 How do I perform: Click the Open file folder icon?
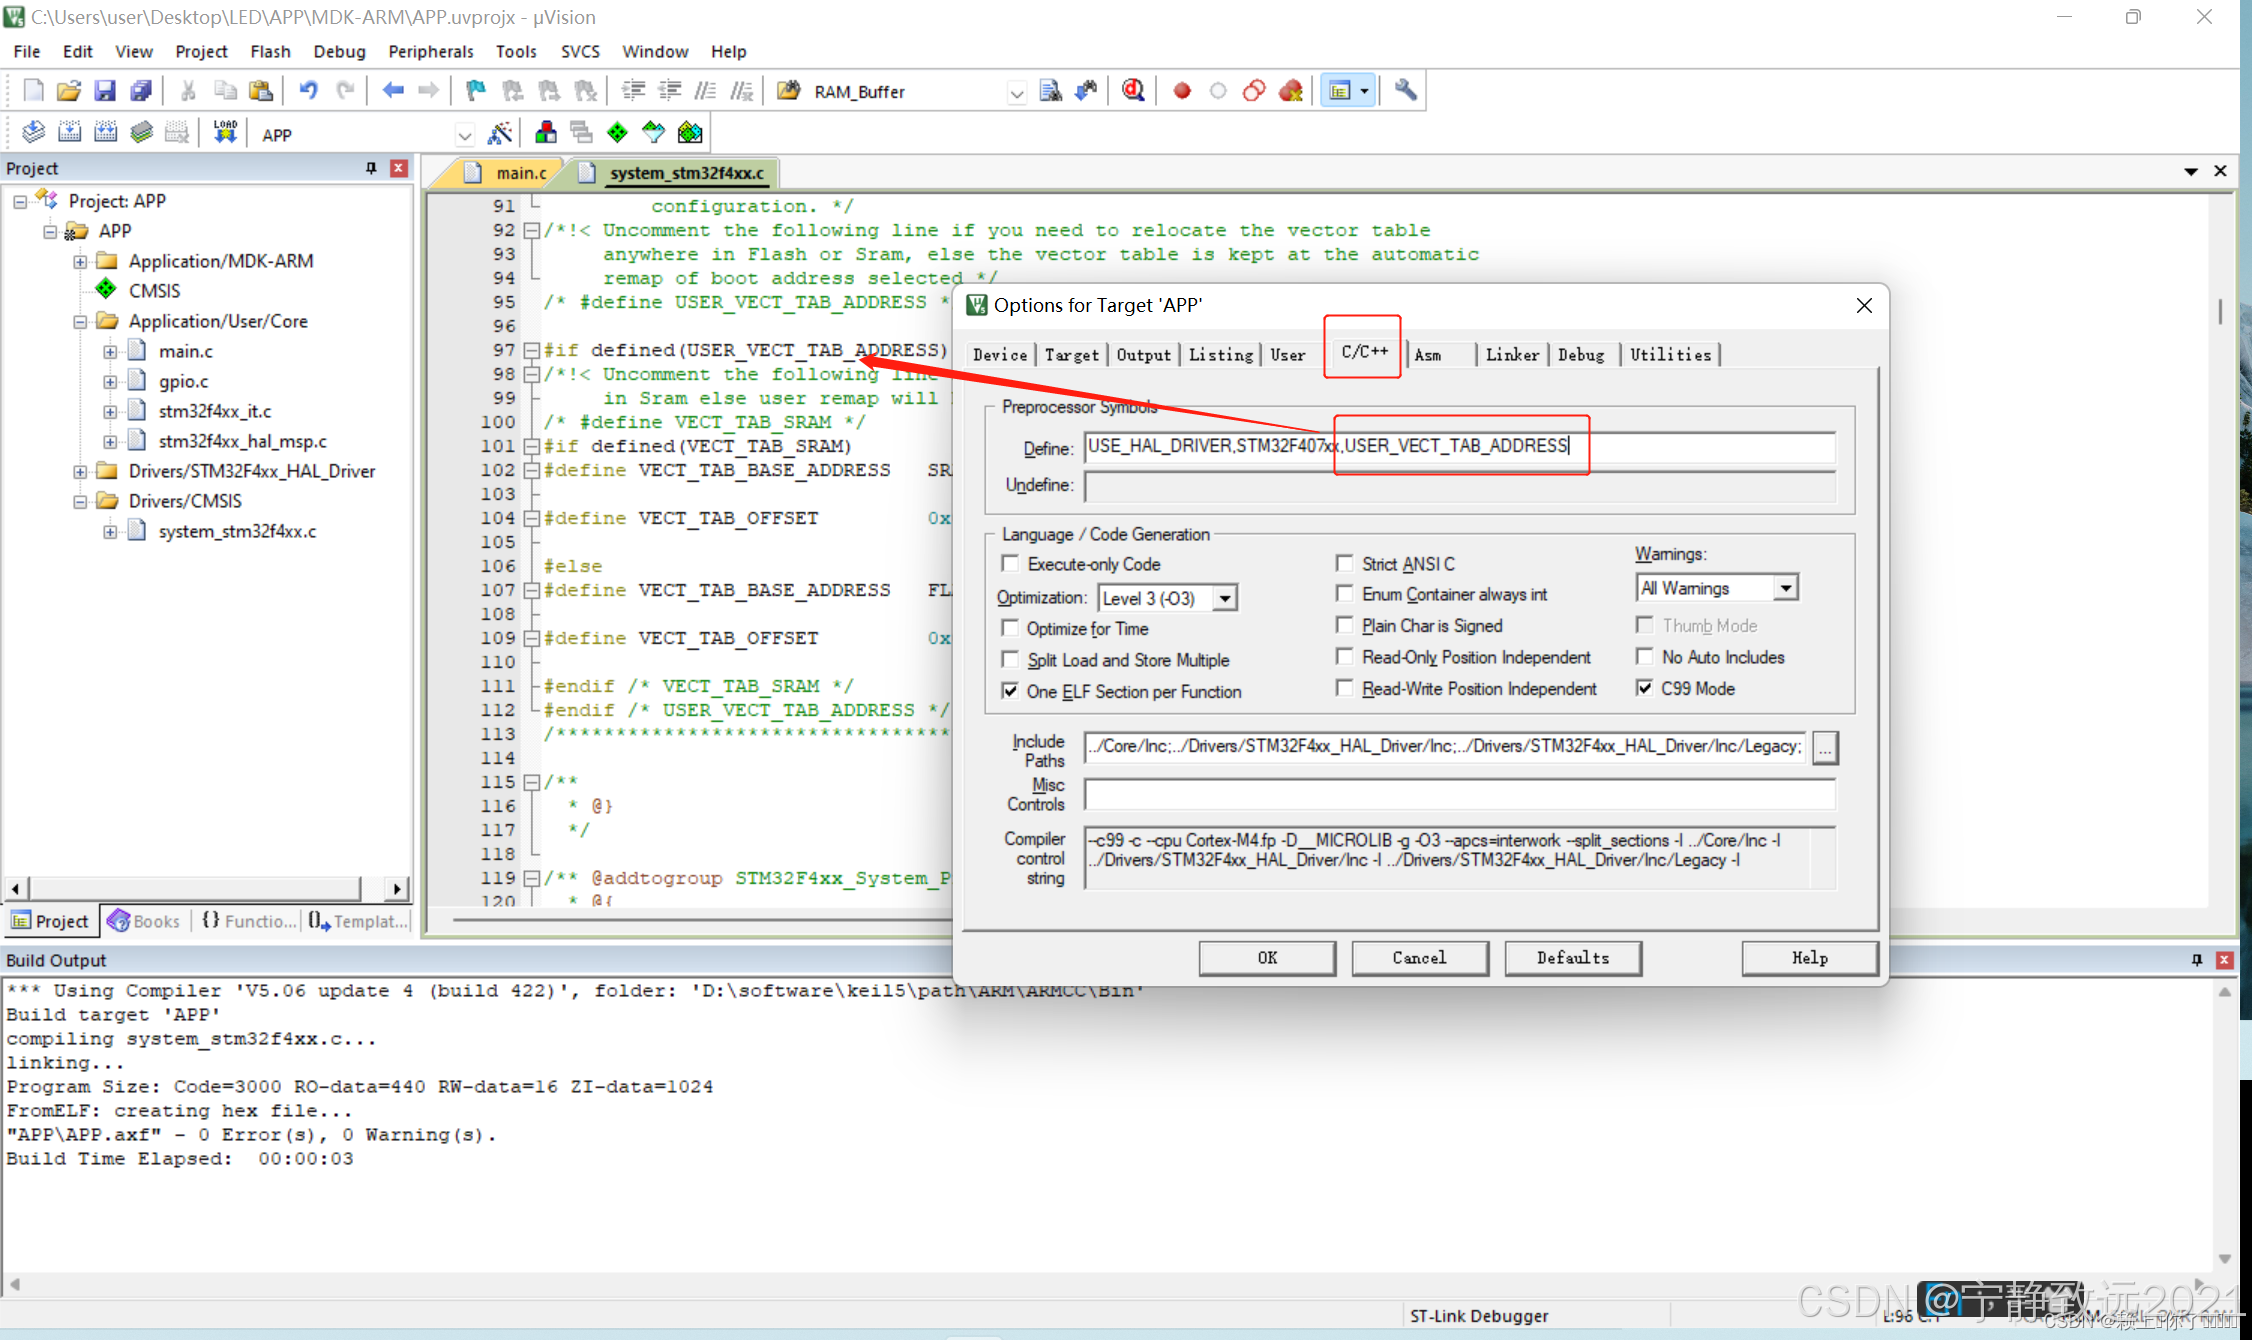[69, 91]
